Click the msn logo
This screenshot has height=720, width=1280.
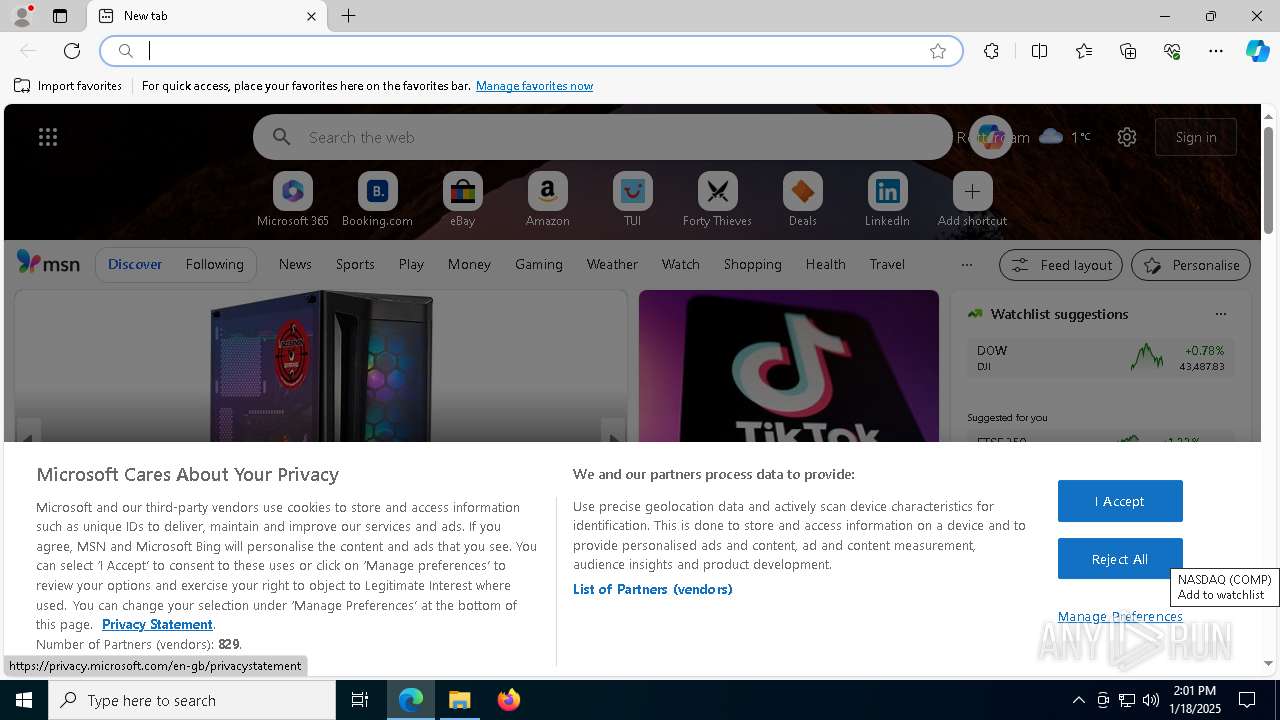point(48,263)
